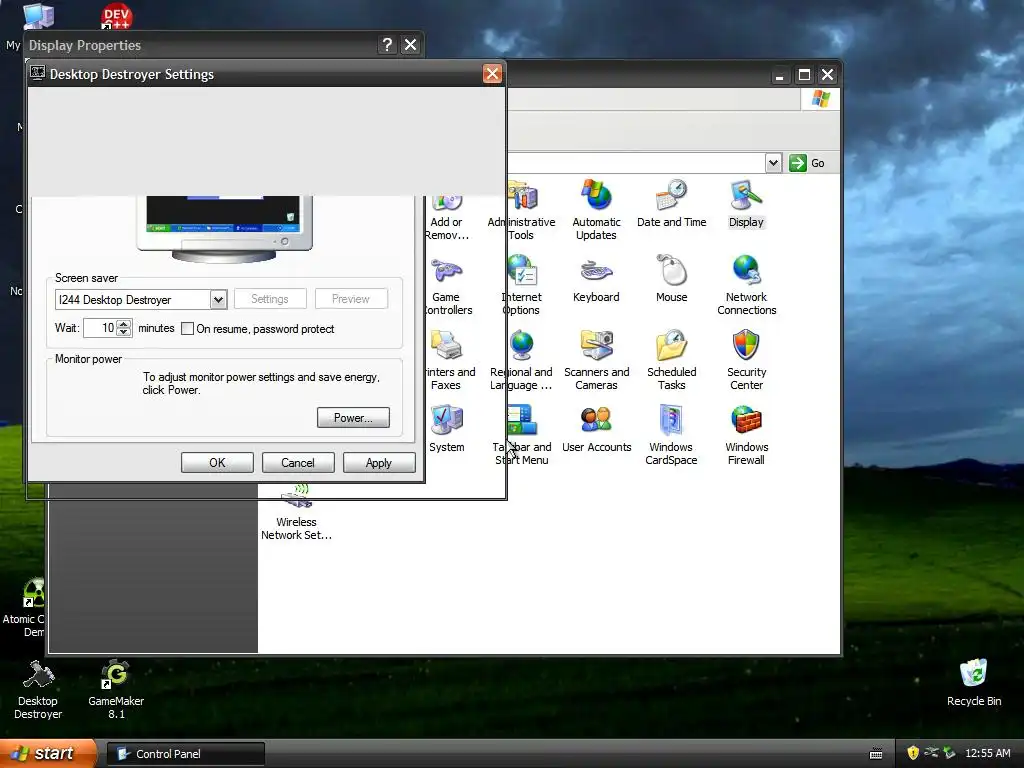Viewport: 1024px width, 768px height.
Task: Toggle On resume, password protect checkbox
Action: click(x=187, y=328)
